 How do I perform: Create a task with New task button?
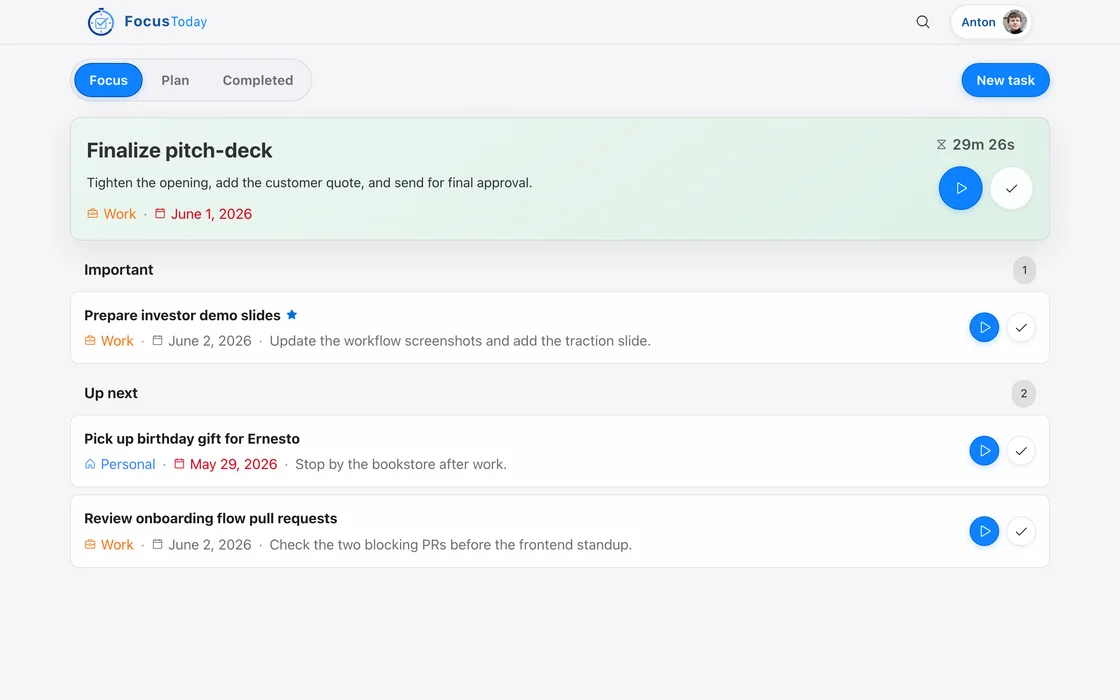point(1005,80)
